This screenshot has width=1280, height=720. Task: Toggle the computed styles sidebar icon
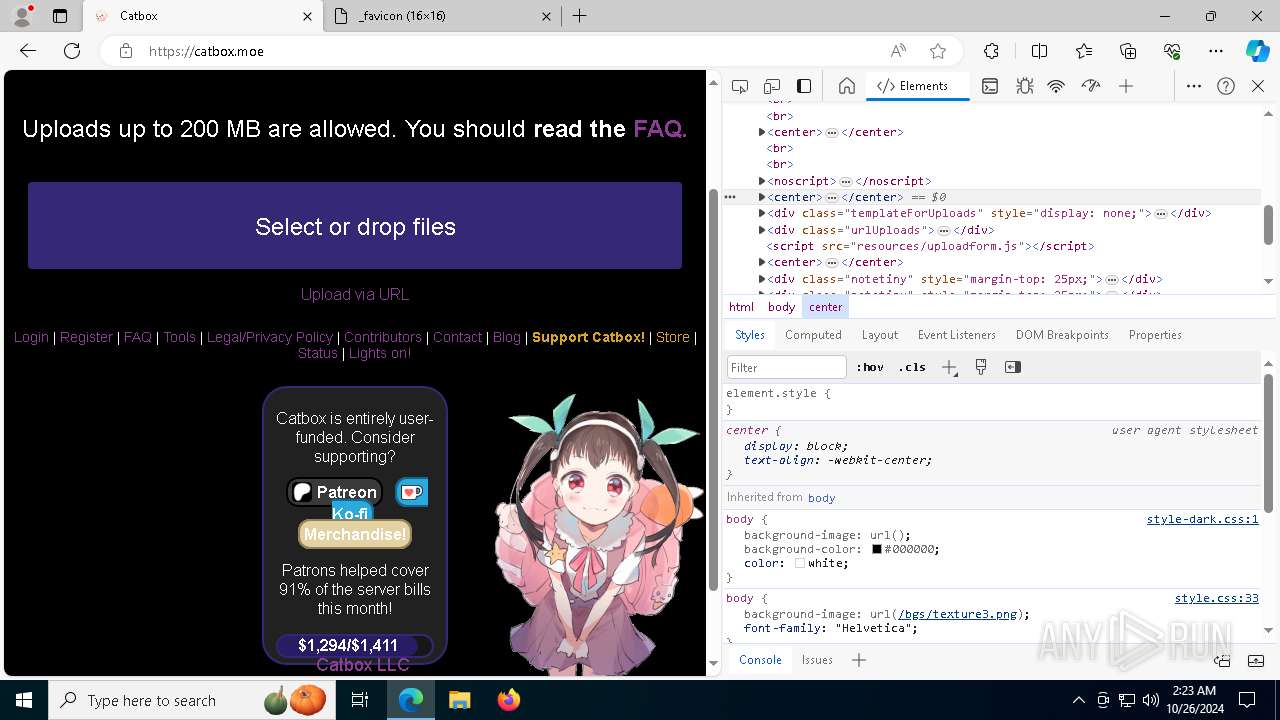[1013, 367]
